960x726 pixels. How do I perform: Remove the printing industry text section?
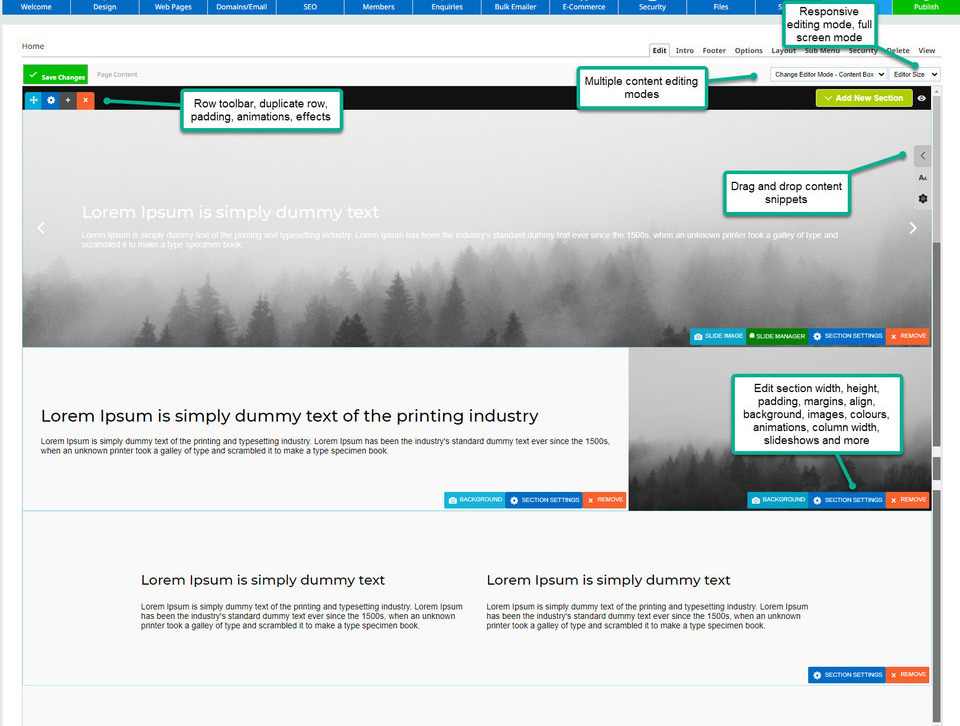point(604,500)
